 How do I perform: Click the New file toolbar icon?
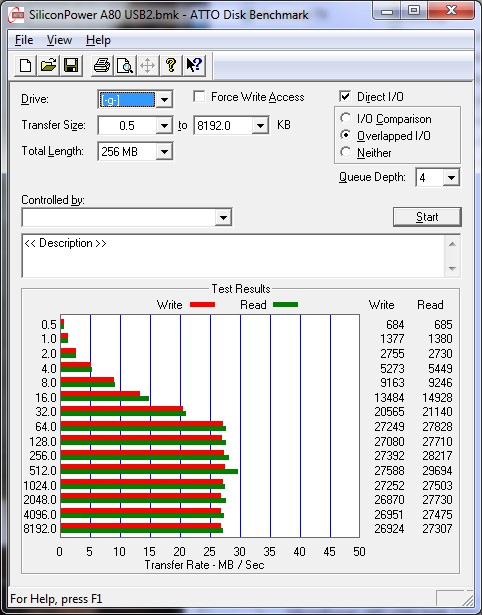[25, 65]
